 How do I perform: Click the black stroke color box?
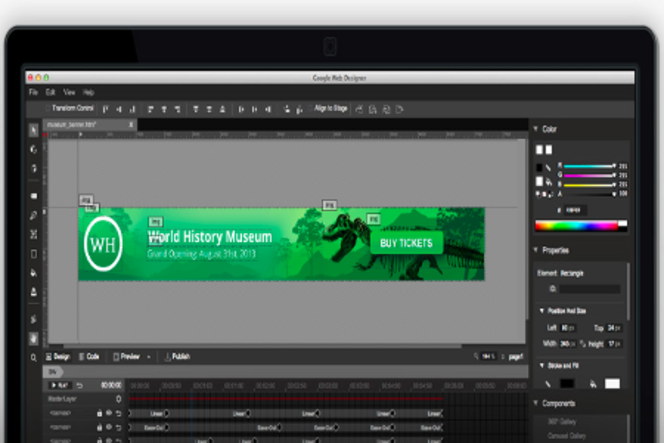click(x=567, y=383)
